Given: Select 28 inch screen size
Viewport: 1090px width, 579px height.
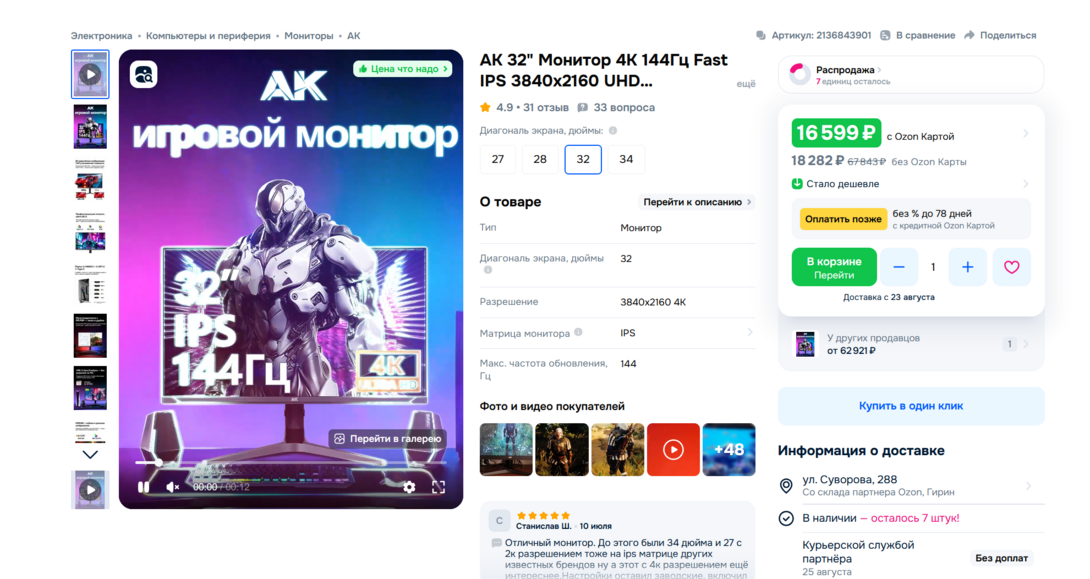Looking at the screenshot, I should coord(540,159).
